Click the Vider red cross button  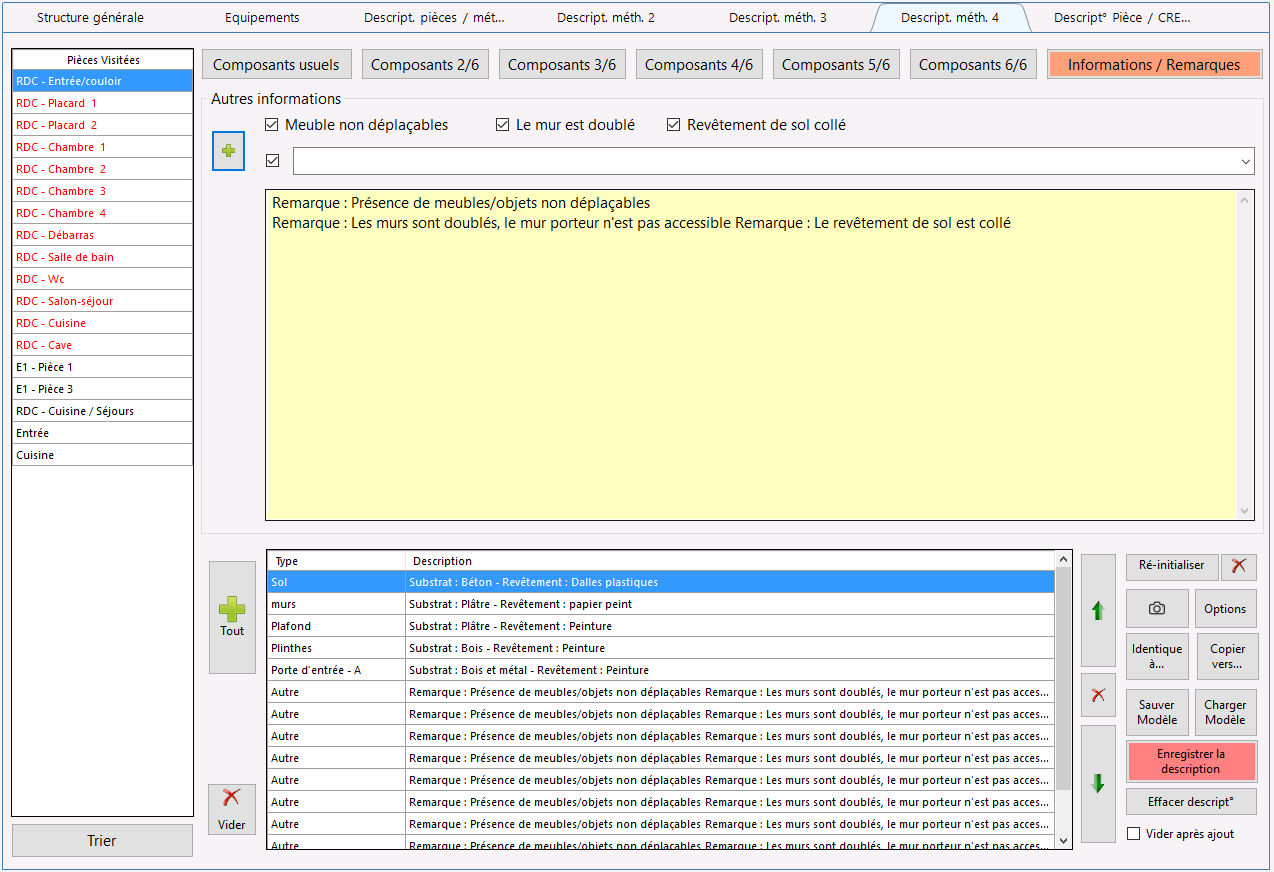click(x=232, y=809)
